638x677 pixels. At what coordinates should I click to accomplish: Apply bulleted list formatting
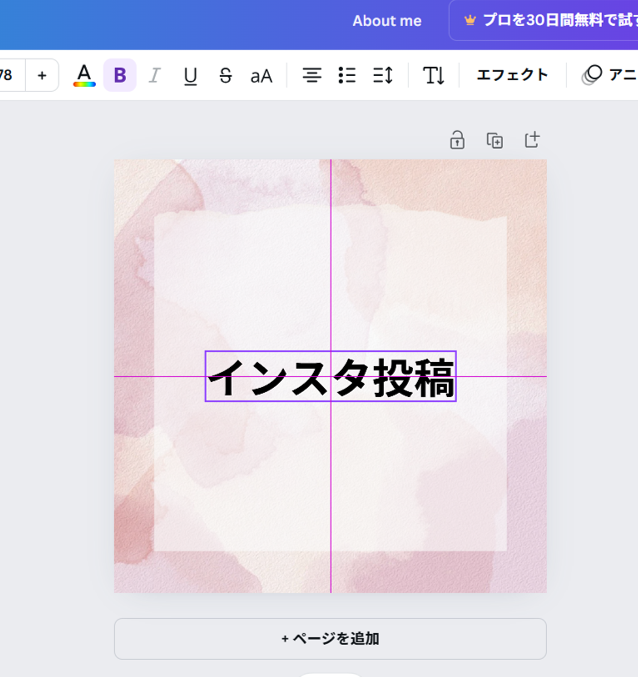pyautogui.click(x=347, y=75)
